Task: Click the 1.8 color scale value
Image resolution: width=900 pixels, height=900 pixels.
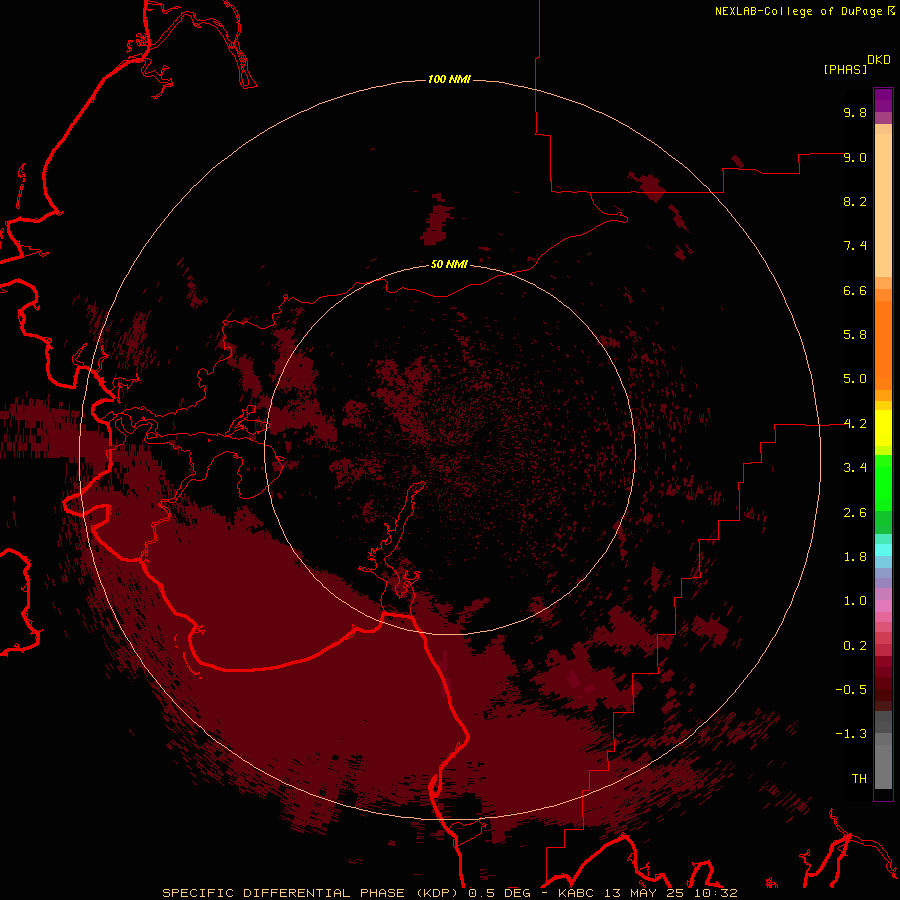Action: (x=855, y=557)
